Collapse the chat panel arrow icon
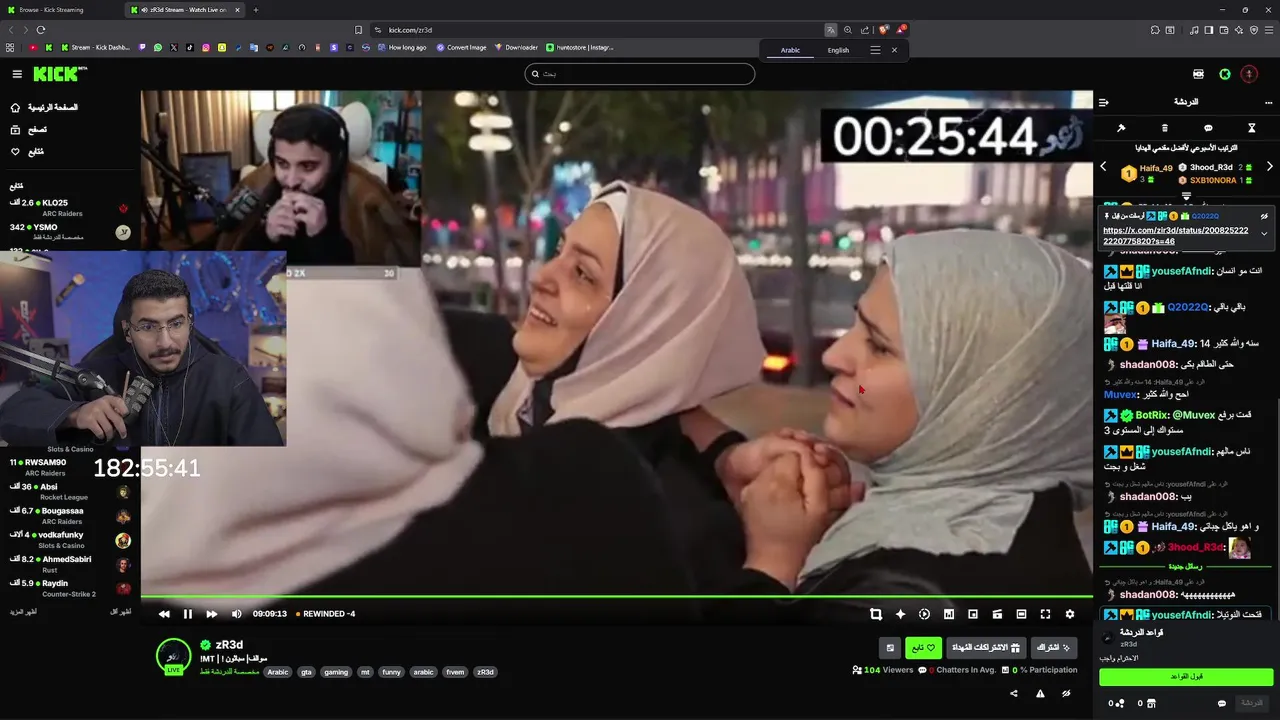 [x=1104, y=102]
